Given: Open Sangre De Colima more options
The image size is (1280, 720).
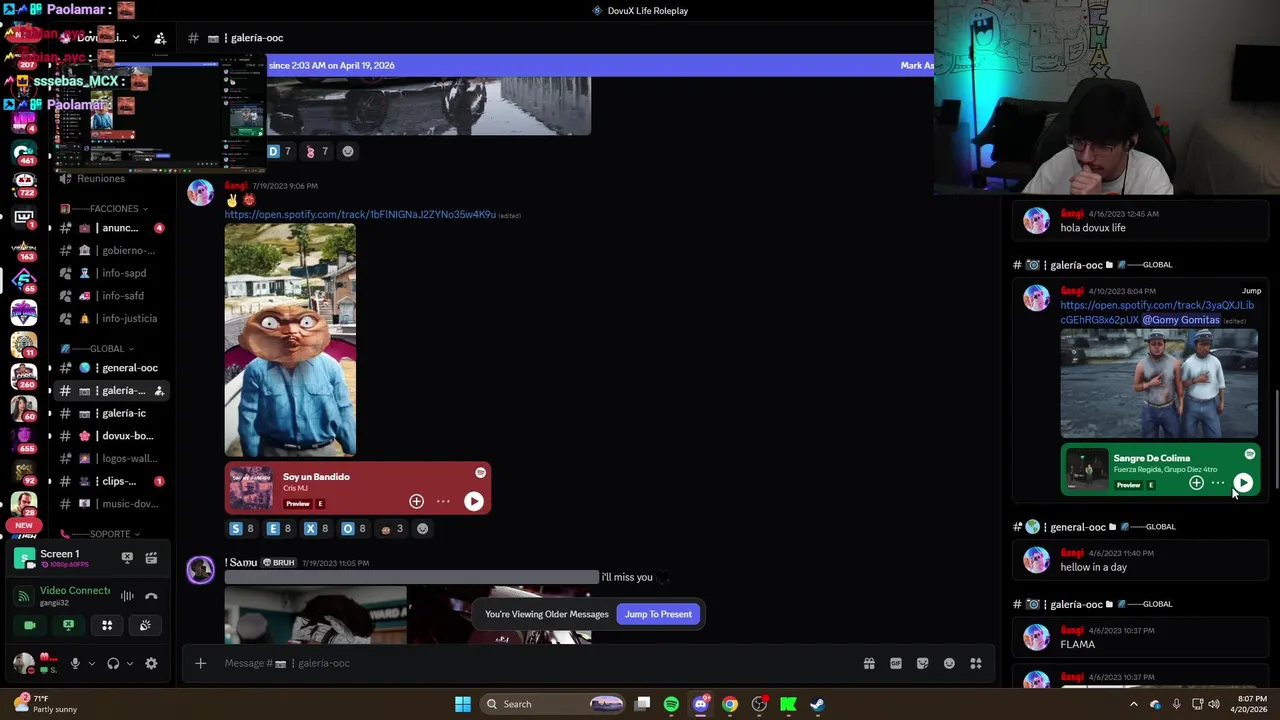Looking at the screenshot, I should [1218, 483].
